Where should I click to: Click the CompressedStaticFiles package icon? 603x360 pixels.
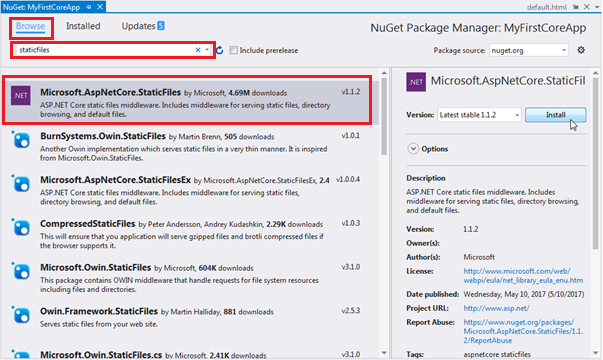(x=21, y=227)
